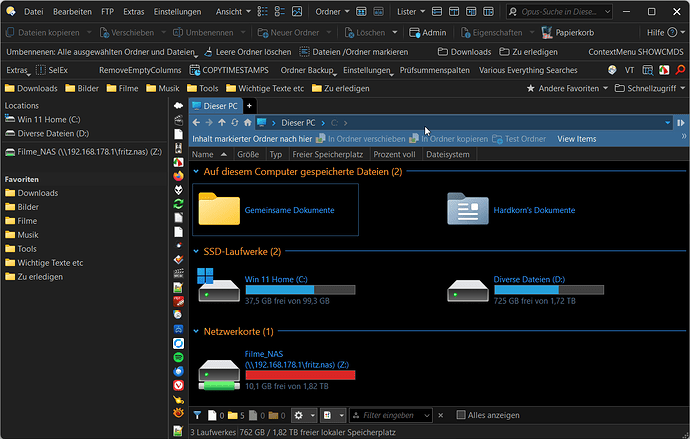Click Musik in the favorites toolbar
Screen dimensions: 690x439
pyautogui.click(x=163, y=88)
